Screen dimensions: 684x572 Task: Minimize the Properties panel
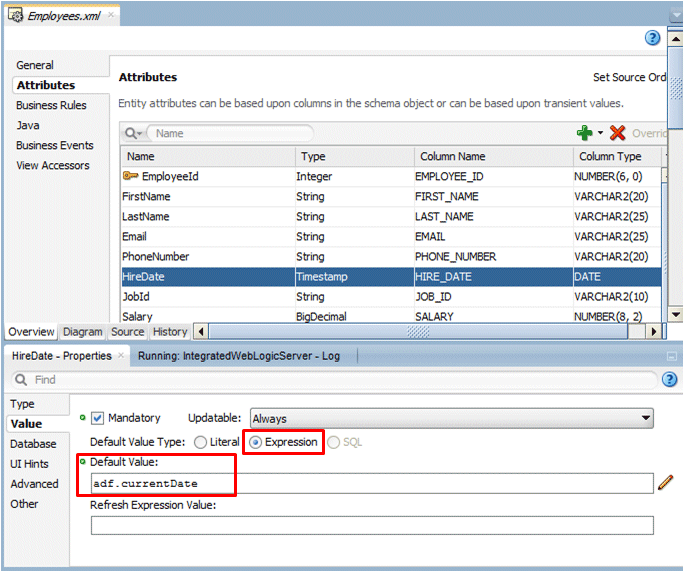click(671, 356)
